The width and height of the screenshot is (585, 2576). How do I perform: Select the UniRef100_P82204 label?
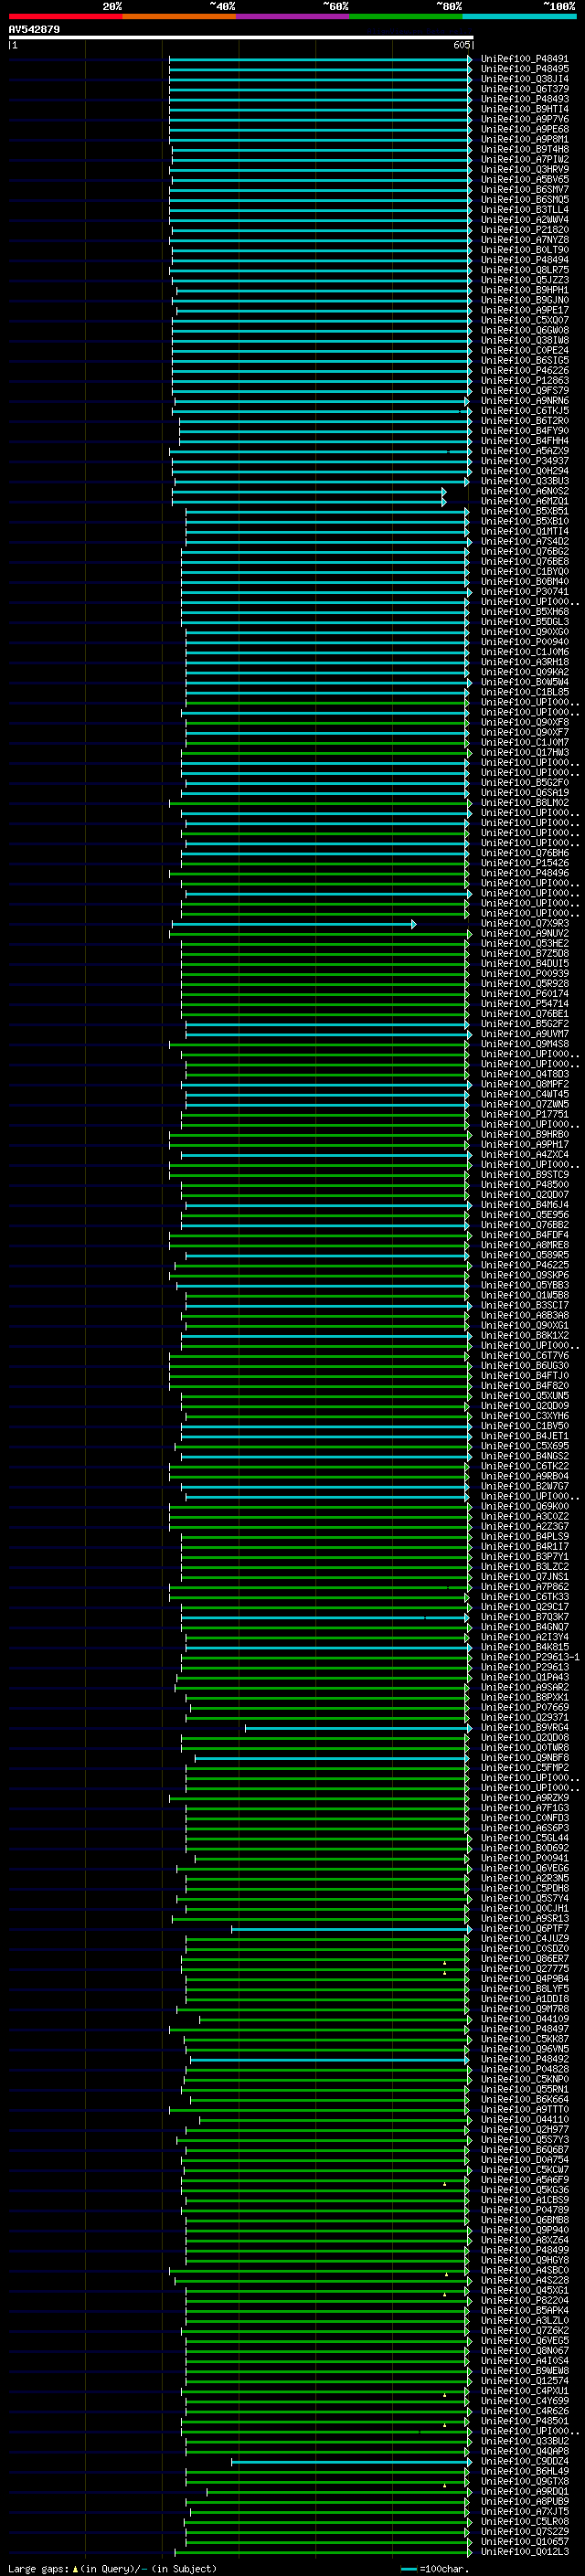[x=525, y=2300]
